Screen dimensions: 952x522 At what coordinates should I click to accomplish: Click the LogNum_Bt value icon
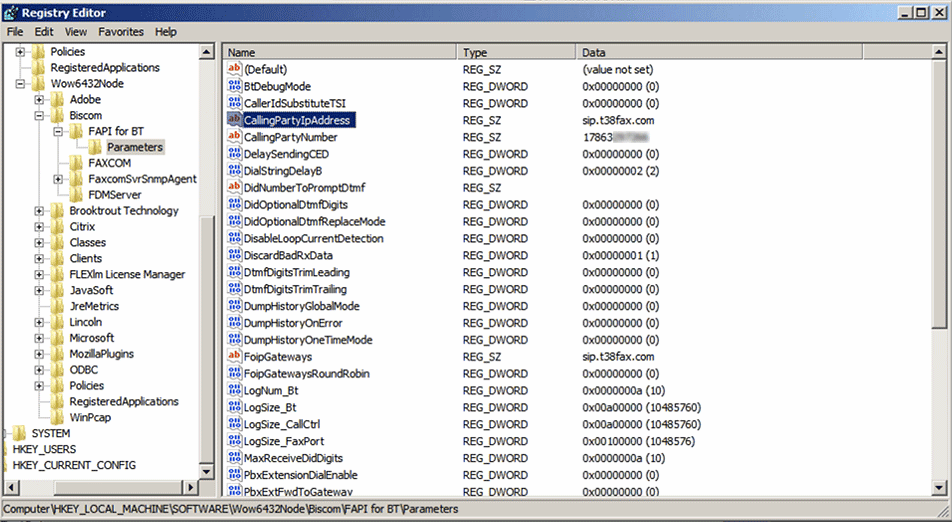point(234,390)
